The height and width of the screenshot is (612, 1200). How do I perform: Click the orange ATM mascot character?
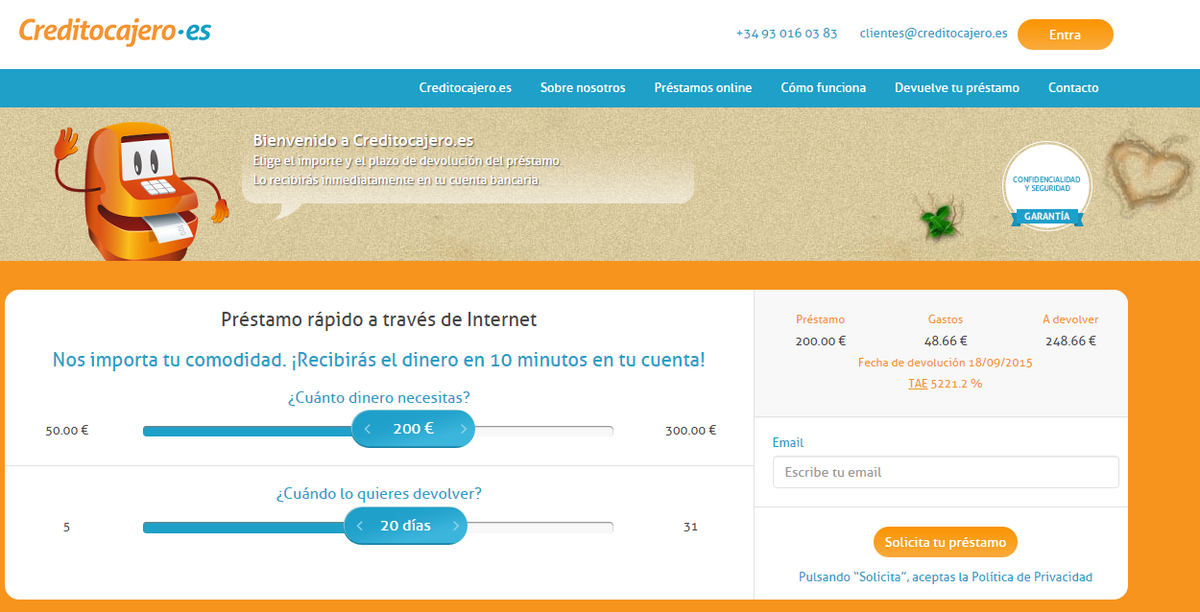click(x=140, y=193)
